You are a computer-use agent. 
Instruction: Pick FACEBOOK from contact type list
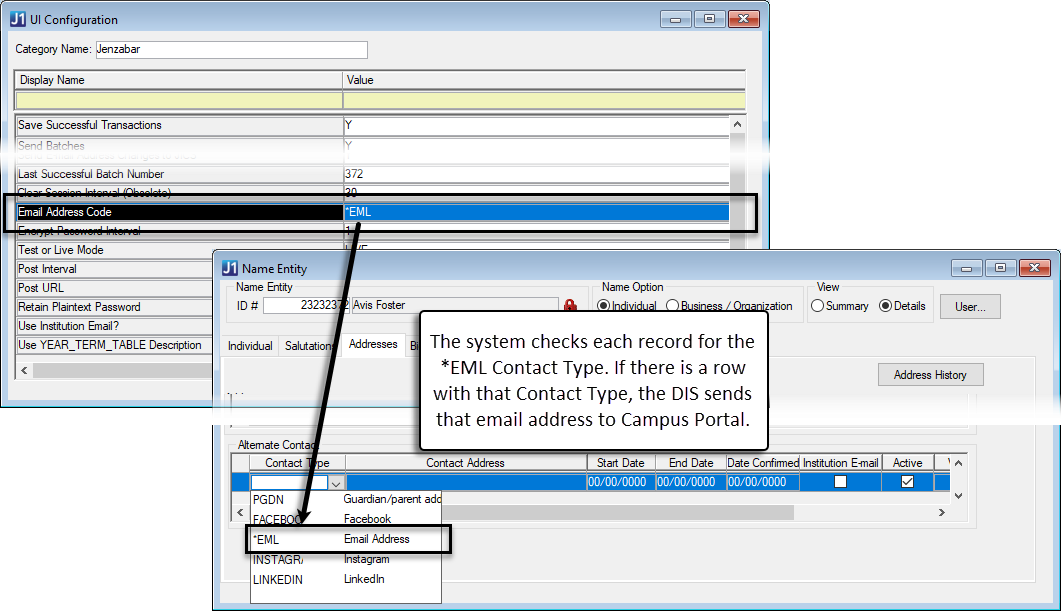pyautogui.click(x=346, y=519)
